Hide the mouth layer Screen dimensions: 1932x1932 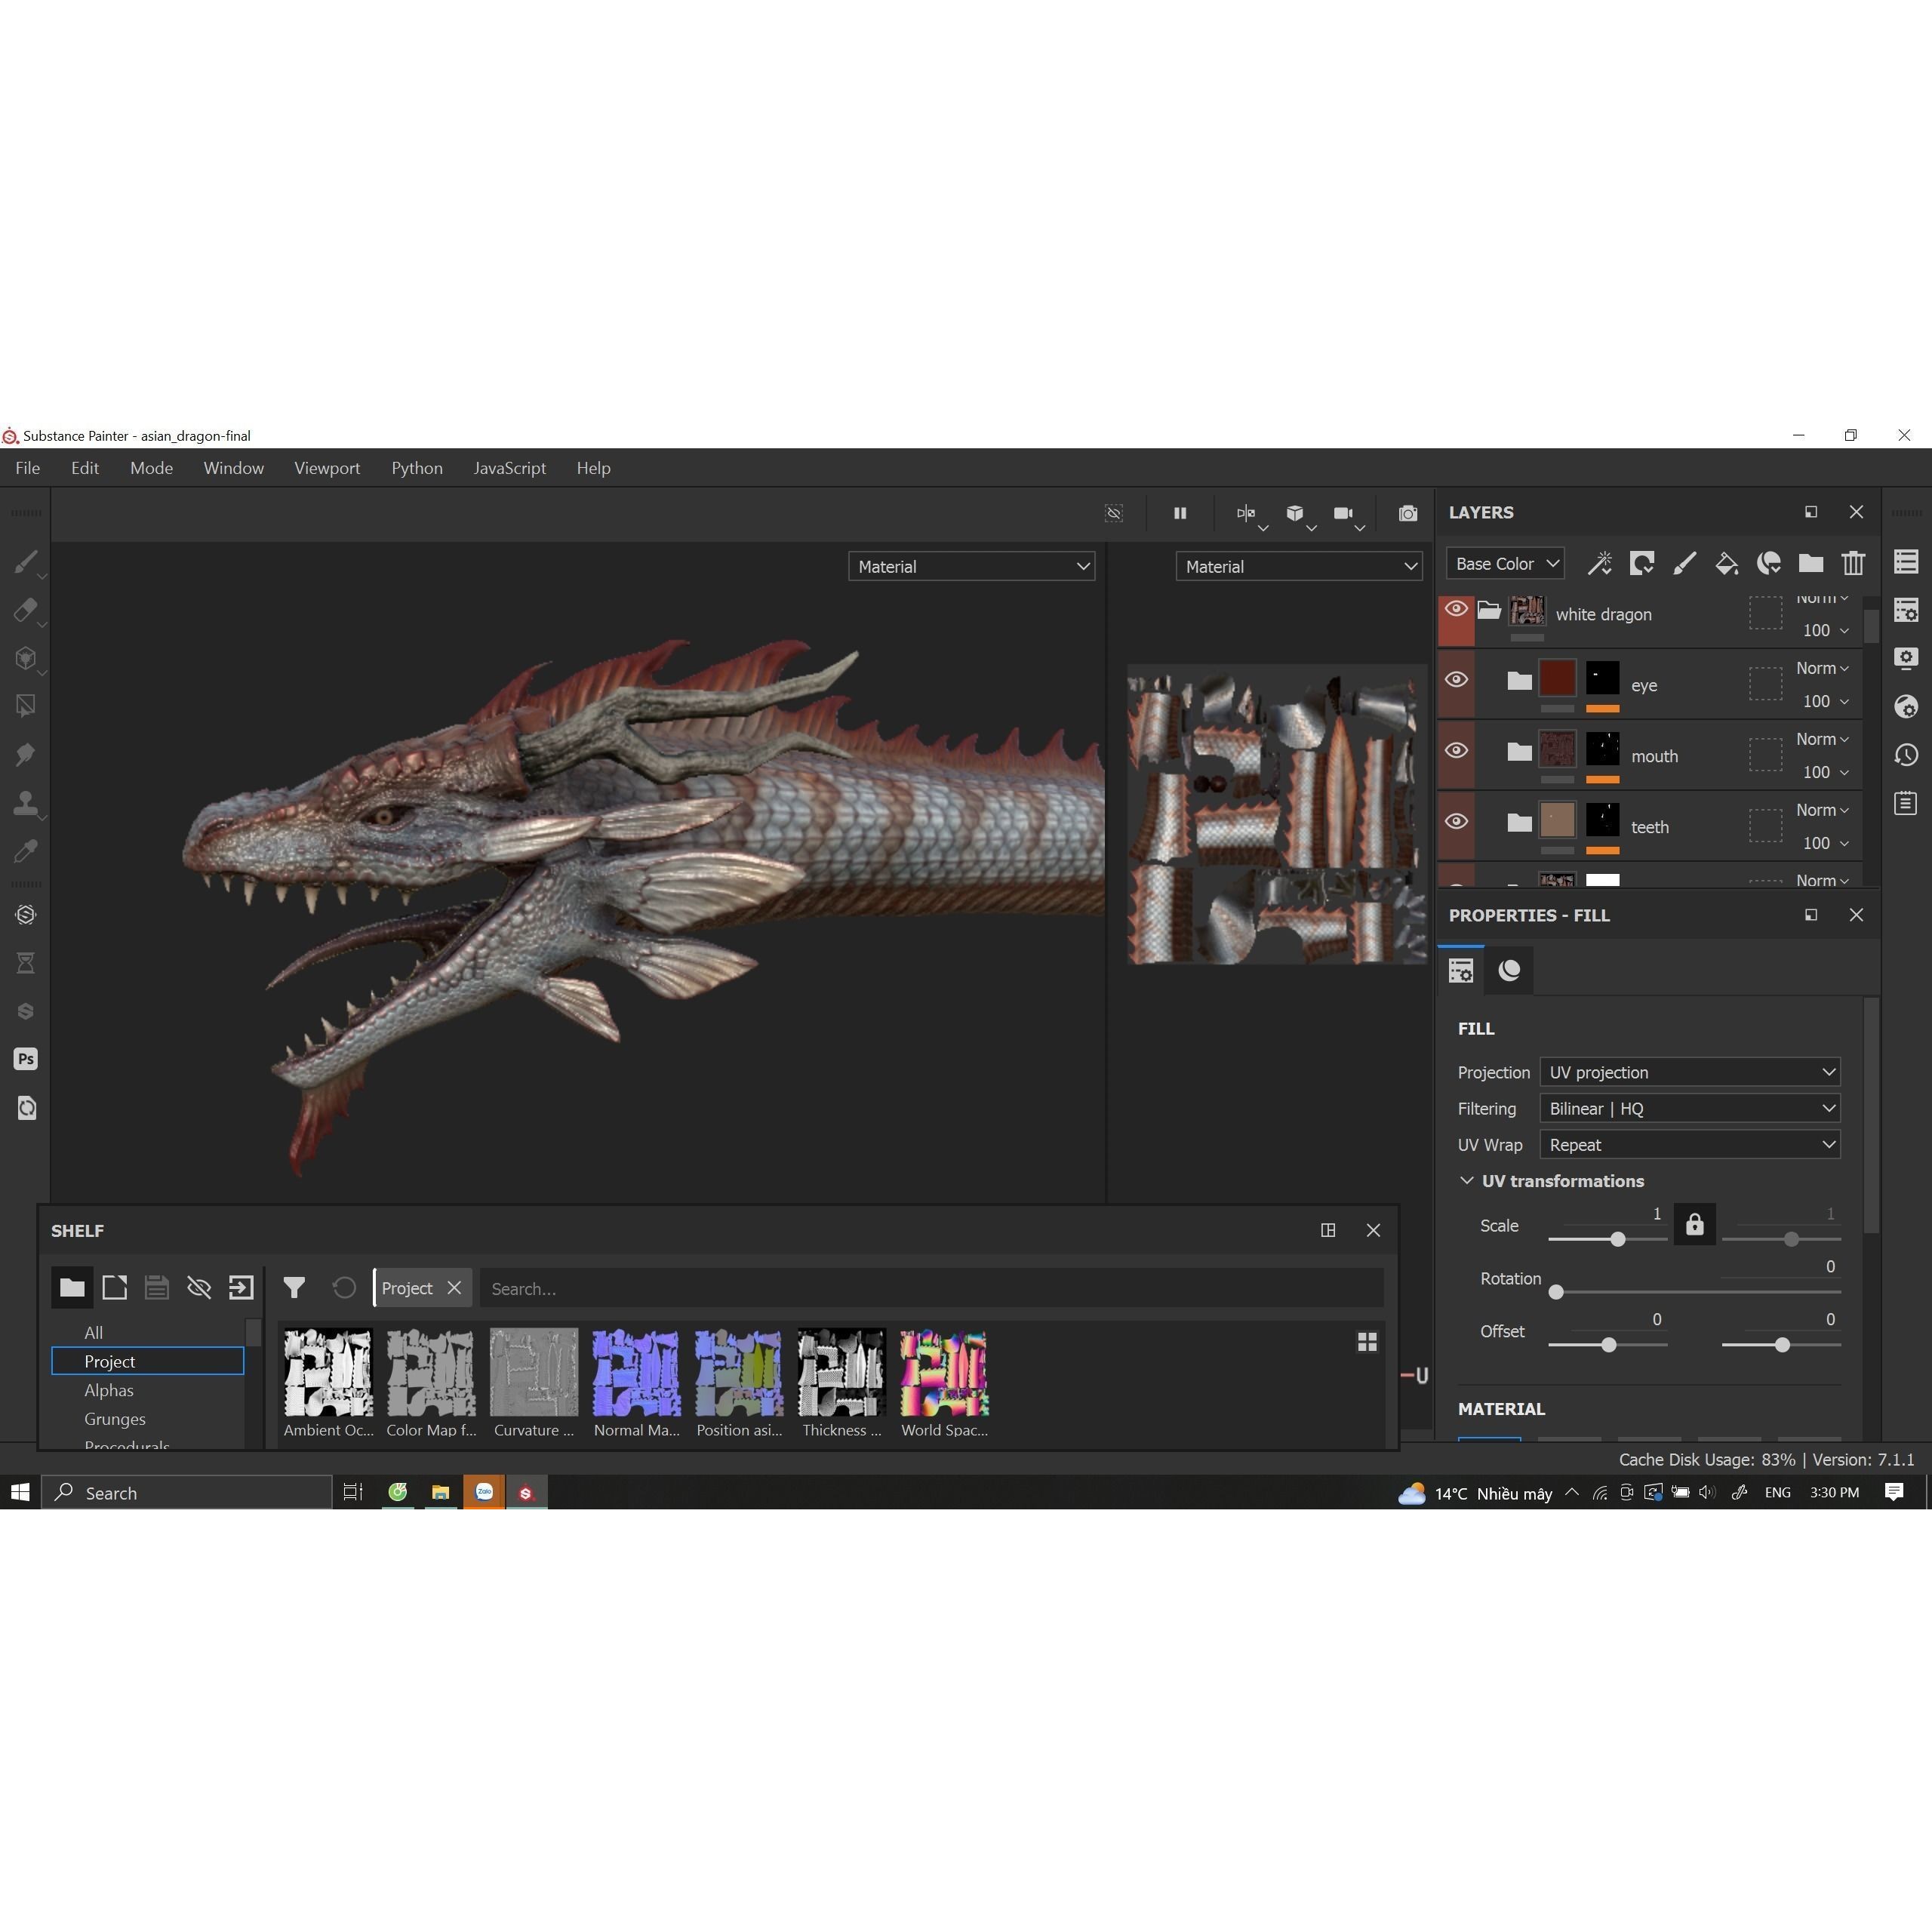tap(1456, 750)
